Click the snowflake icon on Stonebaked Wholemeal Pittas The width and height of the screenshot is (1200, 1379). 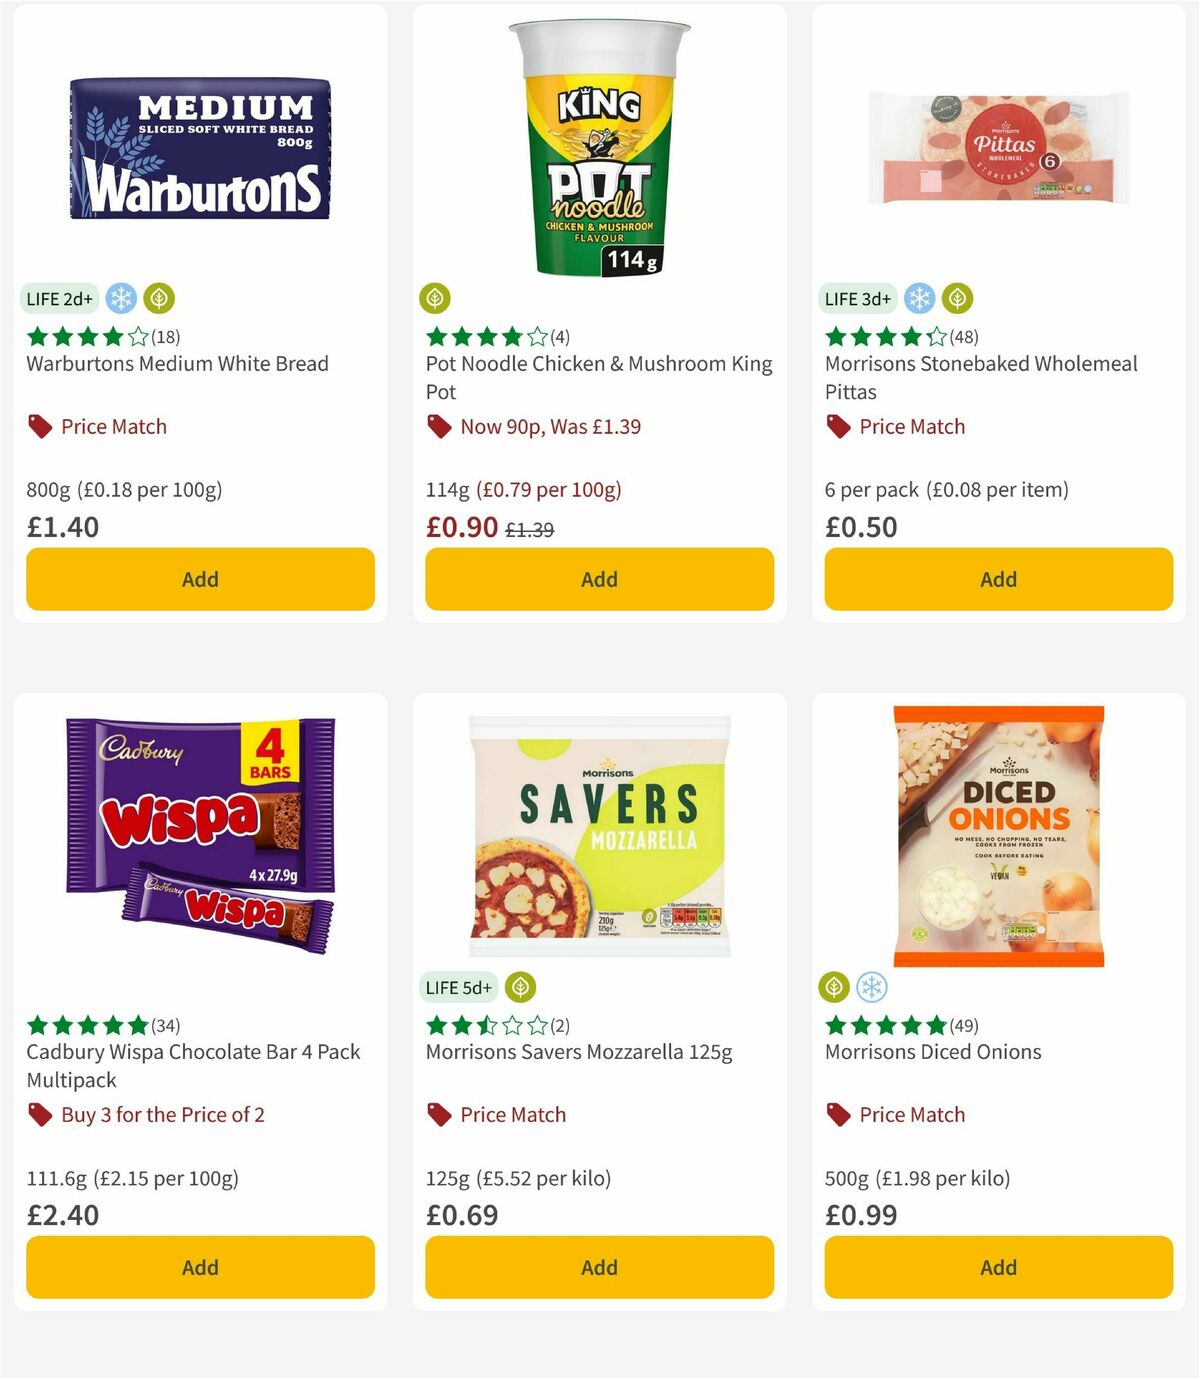pos(920,297)
